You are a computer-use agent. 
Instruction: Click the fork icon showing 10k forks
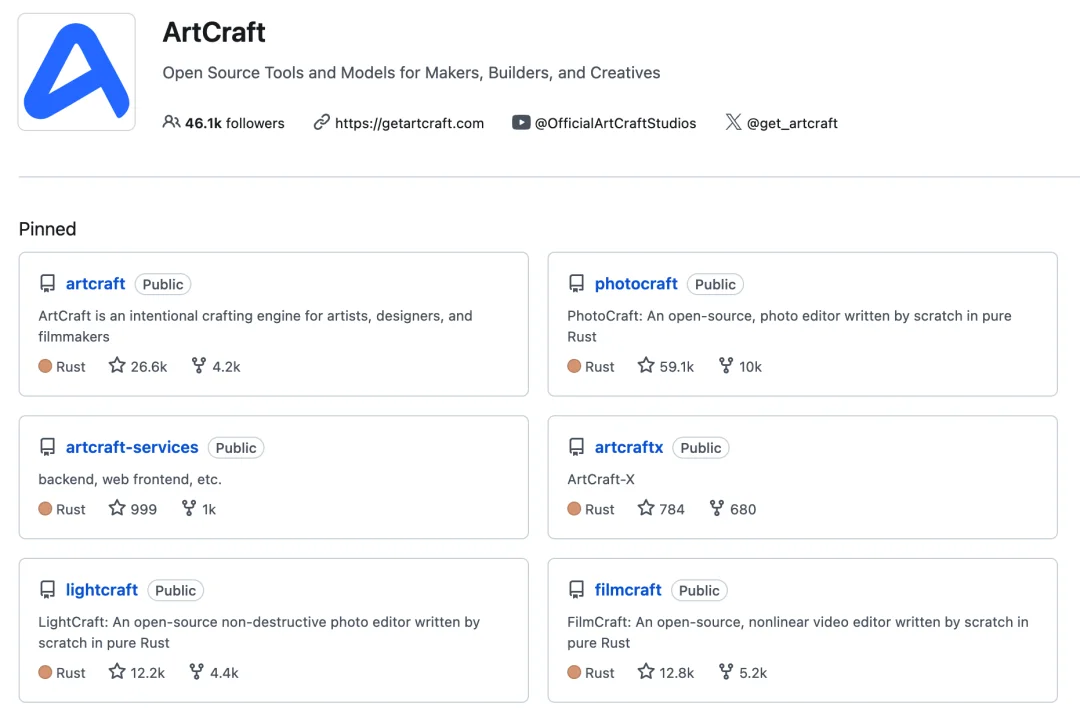coord(725,365)
